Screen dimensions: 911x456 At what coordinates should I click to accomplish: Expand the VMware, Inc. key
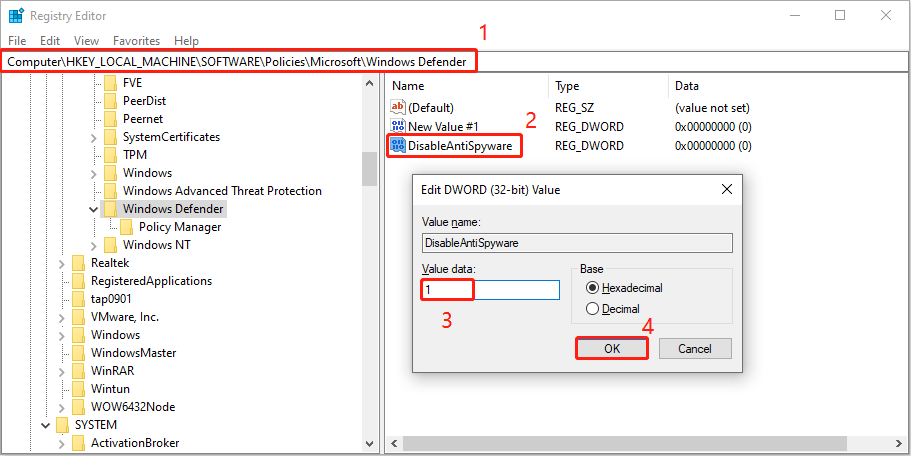click(x=62, y=318)
